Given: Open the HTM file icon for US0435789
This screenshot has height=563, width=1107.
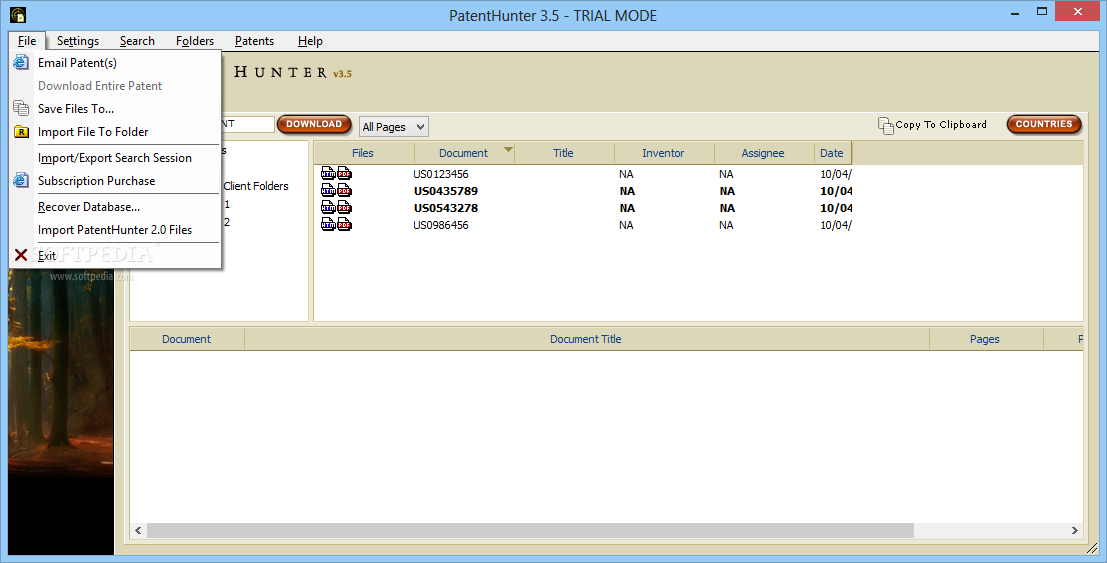Looking at the screenshot, I should coord(328,191).
